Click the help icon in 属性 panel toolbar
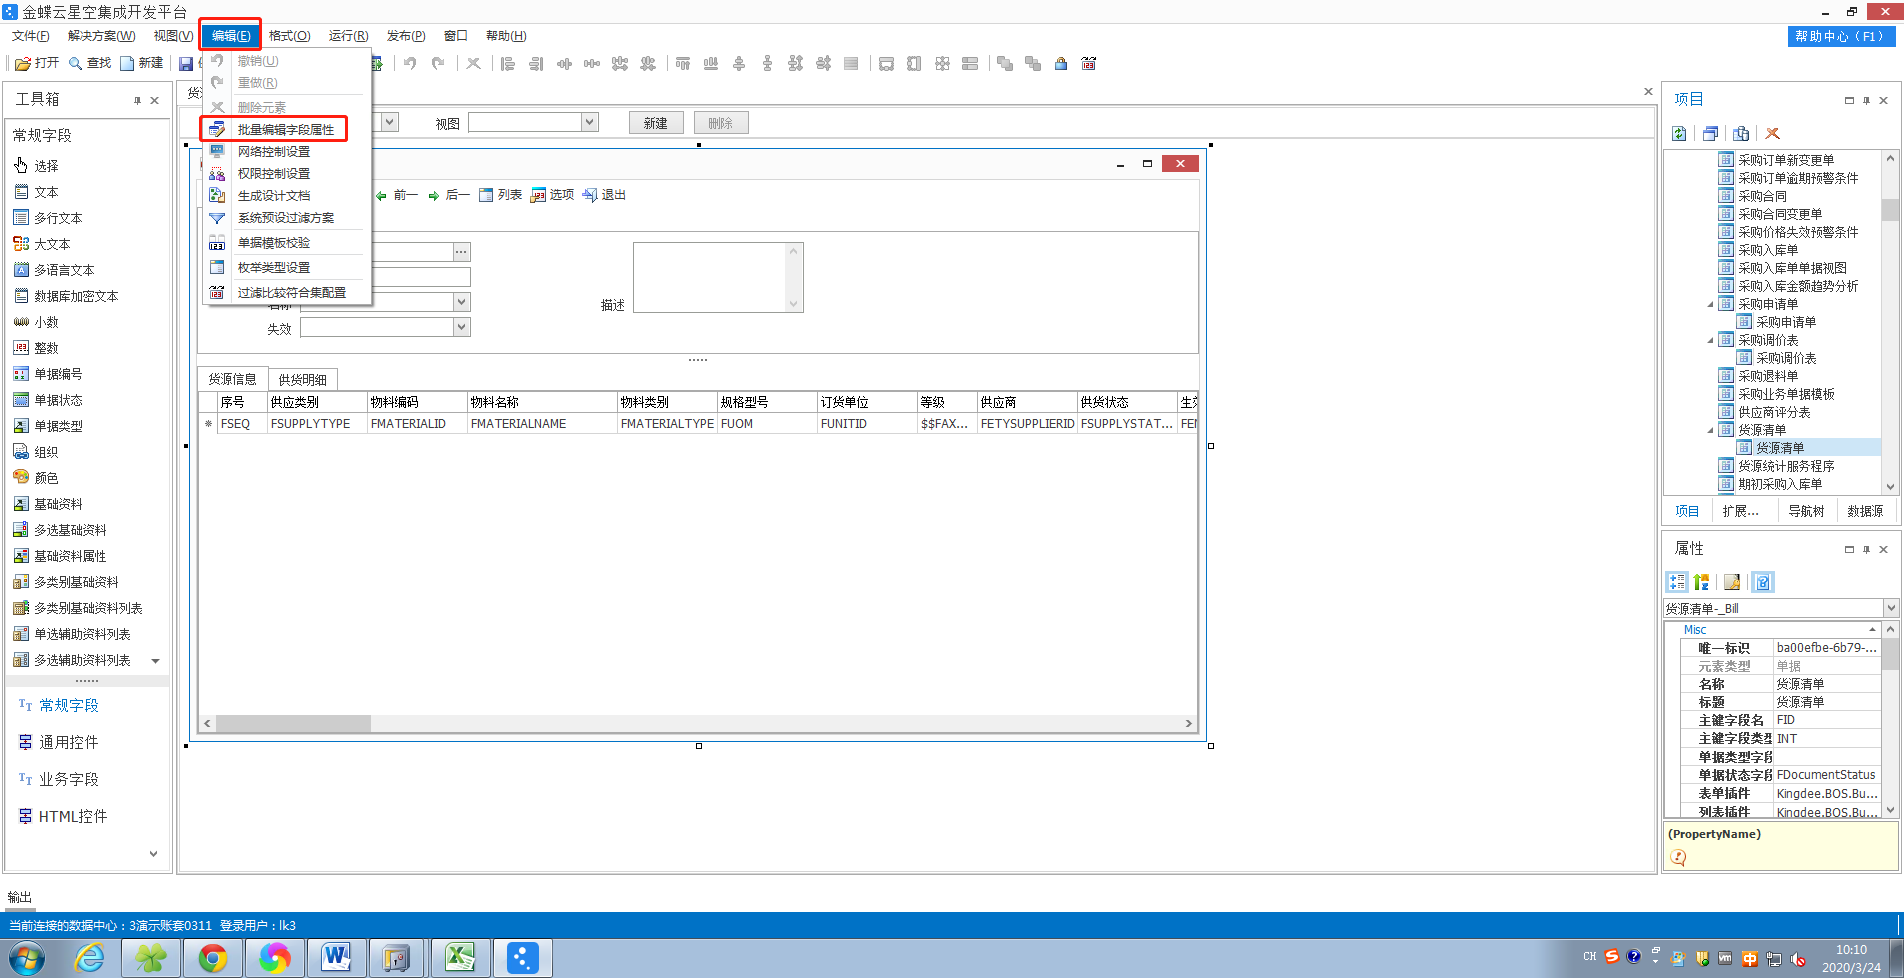 tap(1763, 582)
